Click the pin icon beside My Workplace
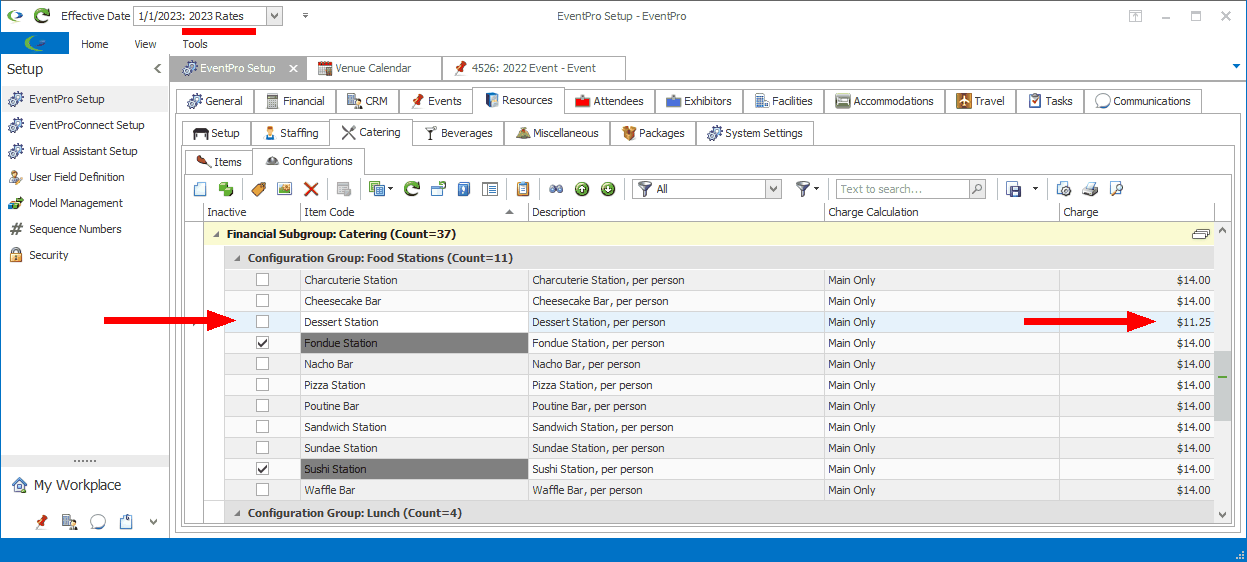This screenshot has width=1247, height=562. pos(42,521)
